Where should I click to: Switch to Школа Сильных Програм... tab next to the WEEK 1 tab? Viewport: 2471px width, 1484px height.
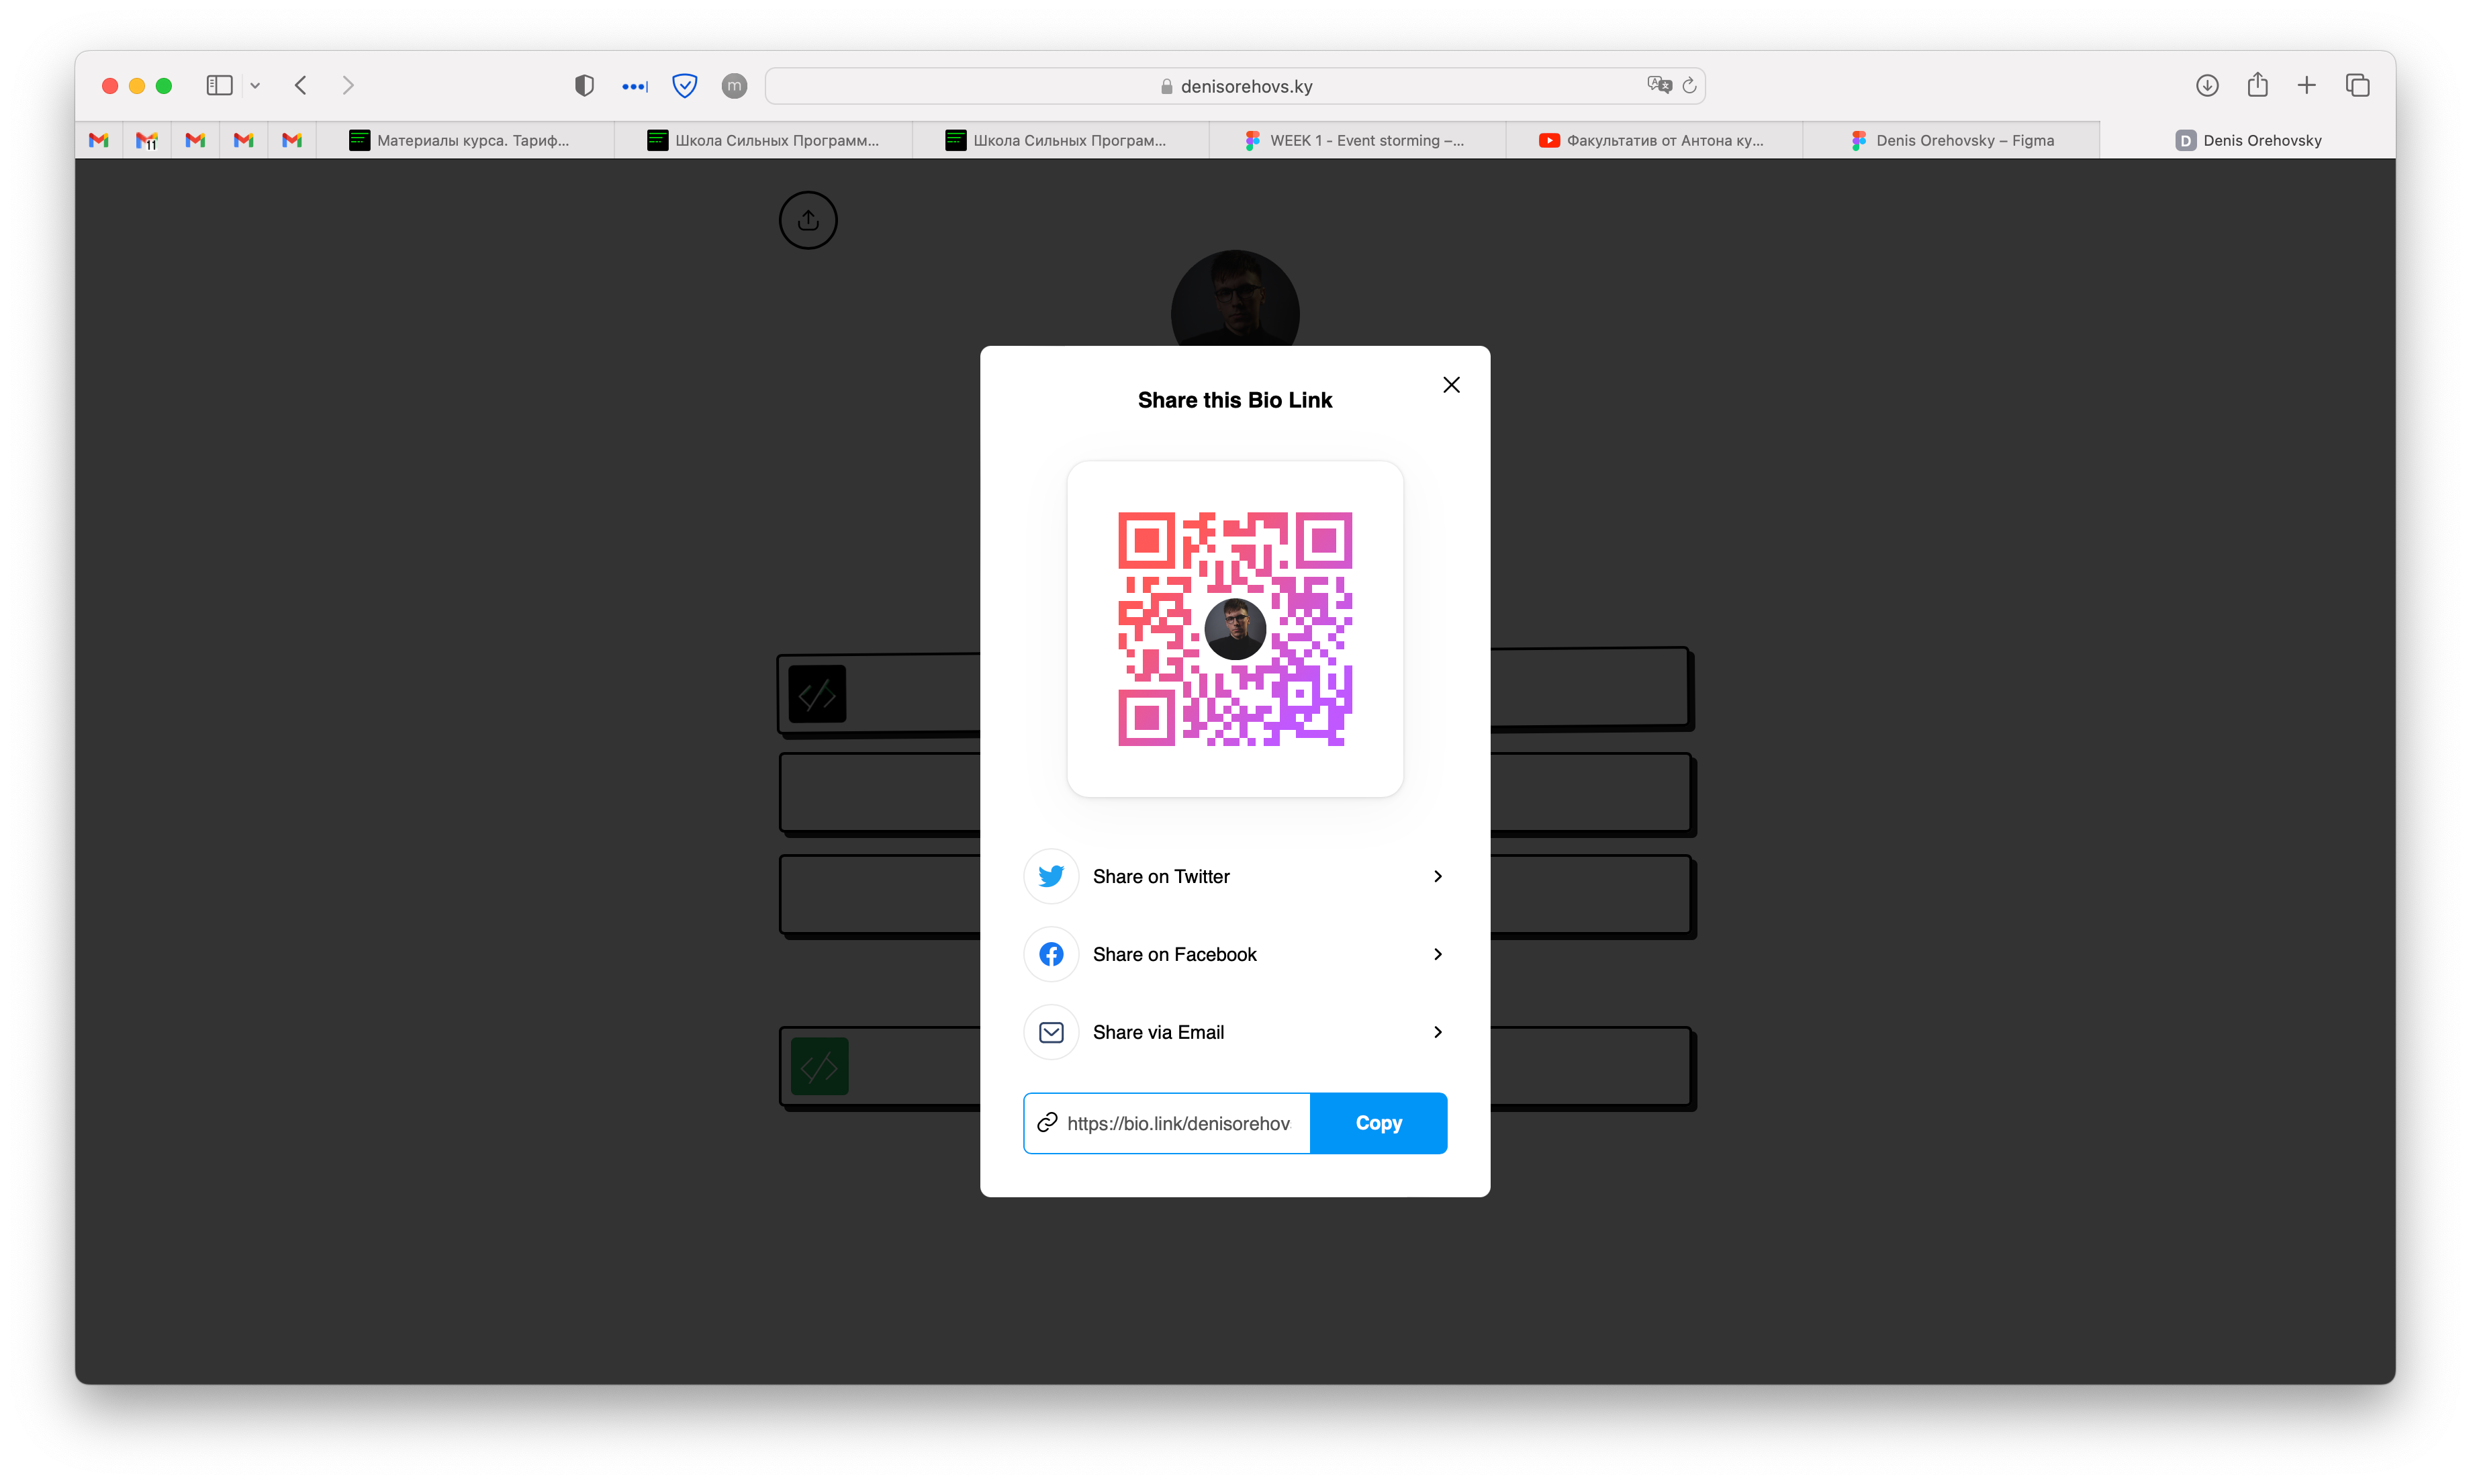1061,140
